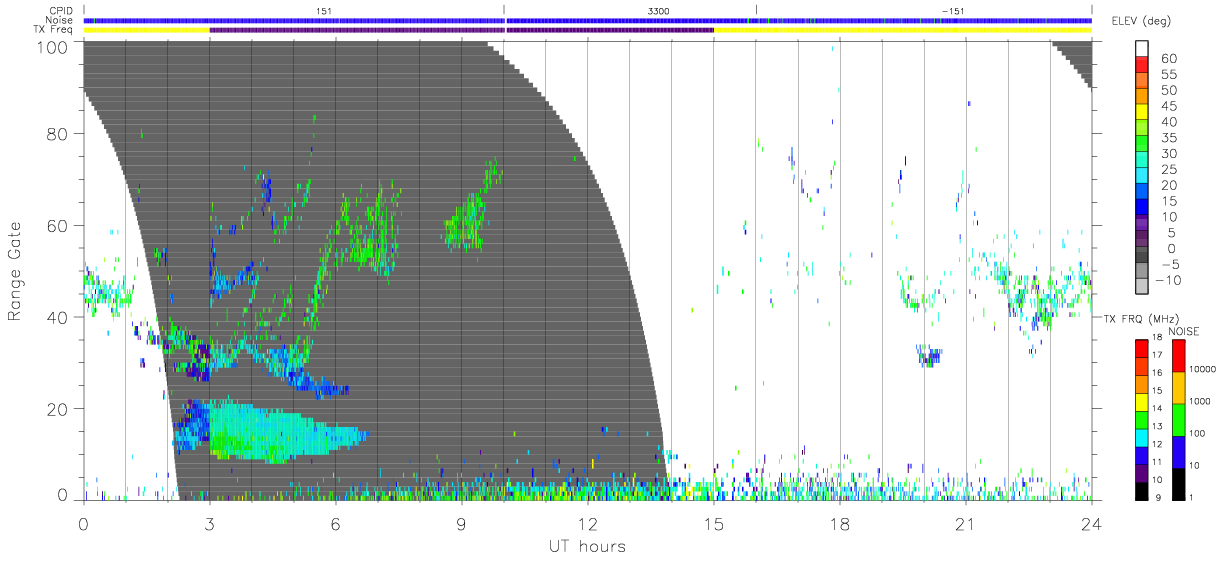Click the '21' tick label on UT hours axis

pyautogui.click(x=966, y=523)
